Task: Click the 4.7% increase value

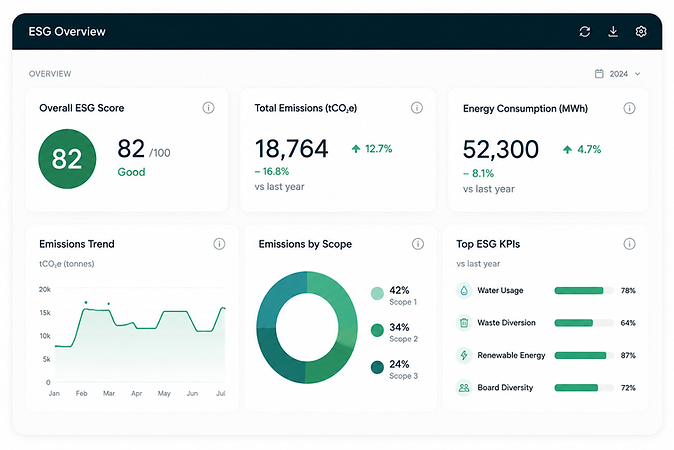Action: [589, 149]
